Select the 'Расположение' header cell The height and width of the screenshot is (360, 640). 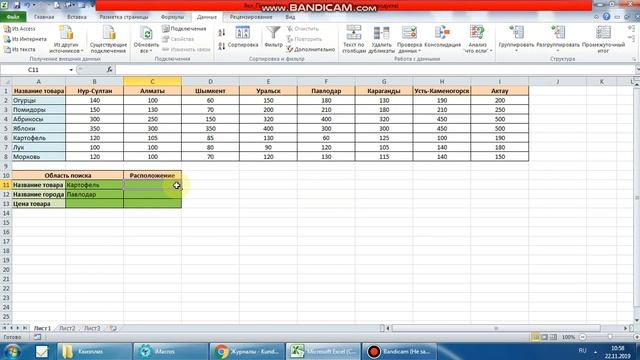(152, 176)
